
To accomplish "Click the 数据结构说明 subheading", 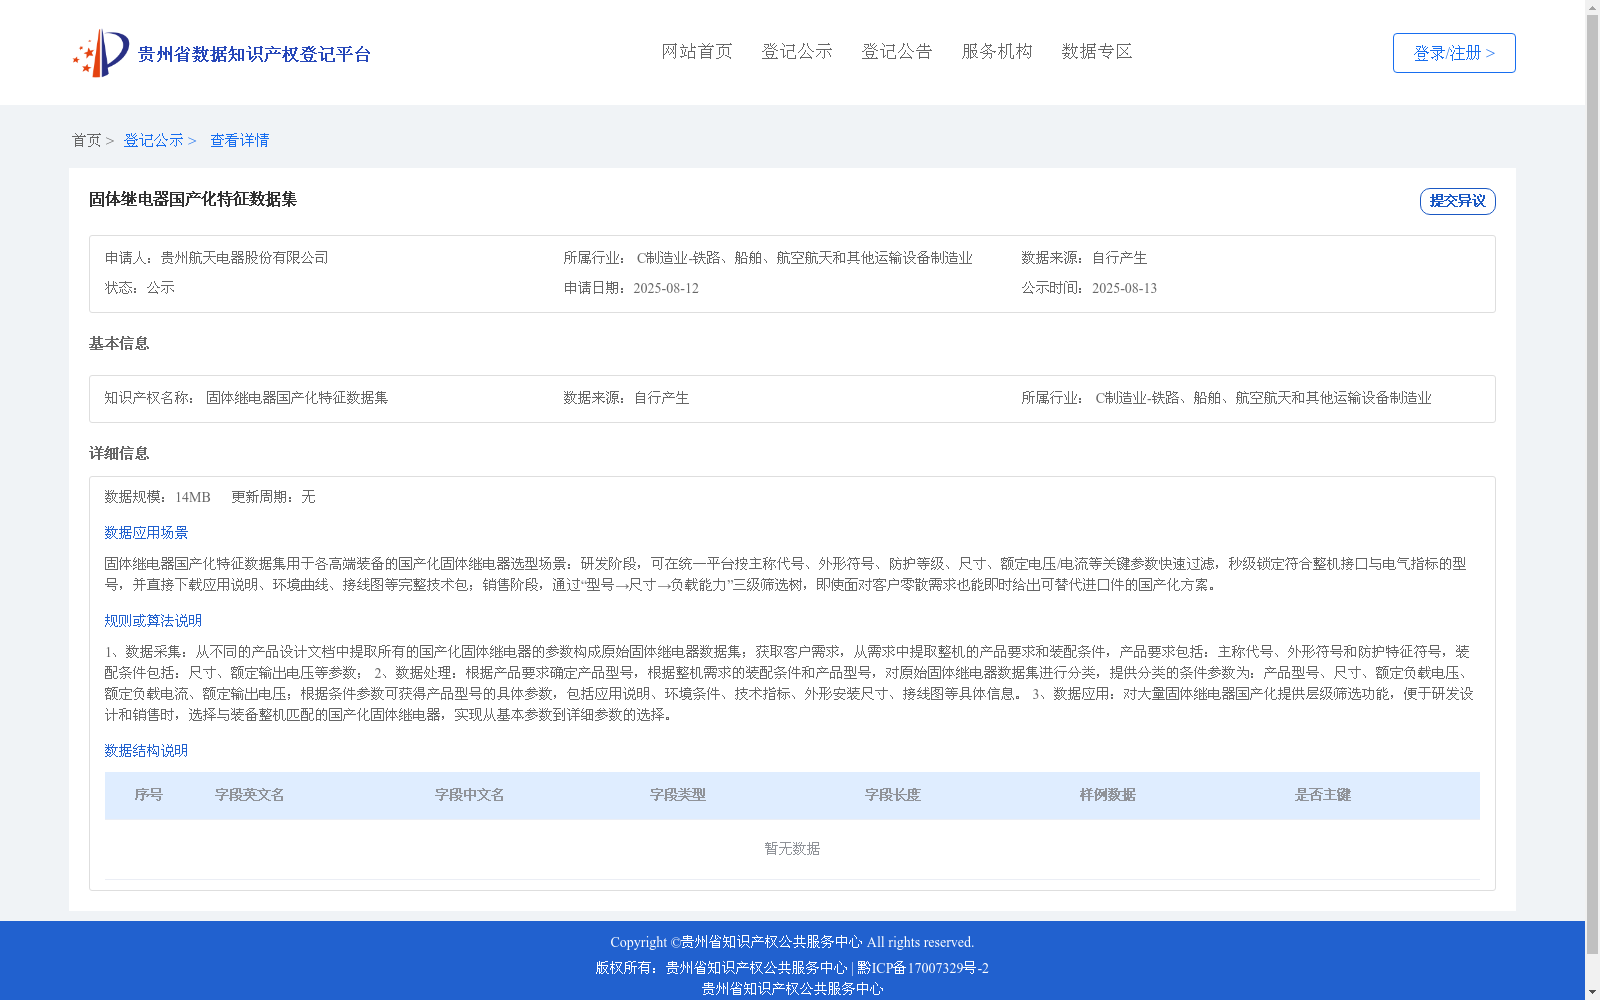I will click(x=146, y=751).
